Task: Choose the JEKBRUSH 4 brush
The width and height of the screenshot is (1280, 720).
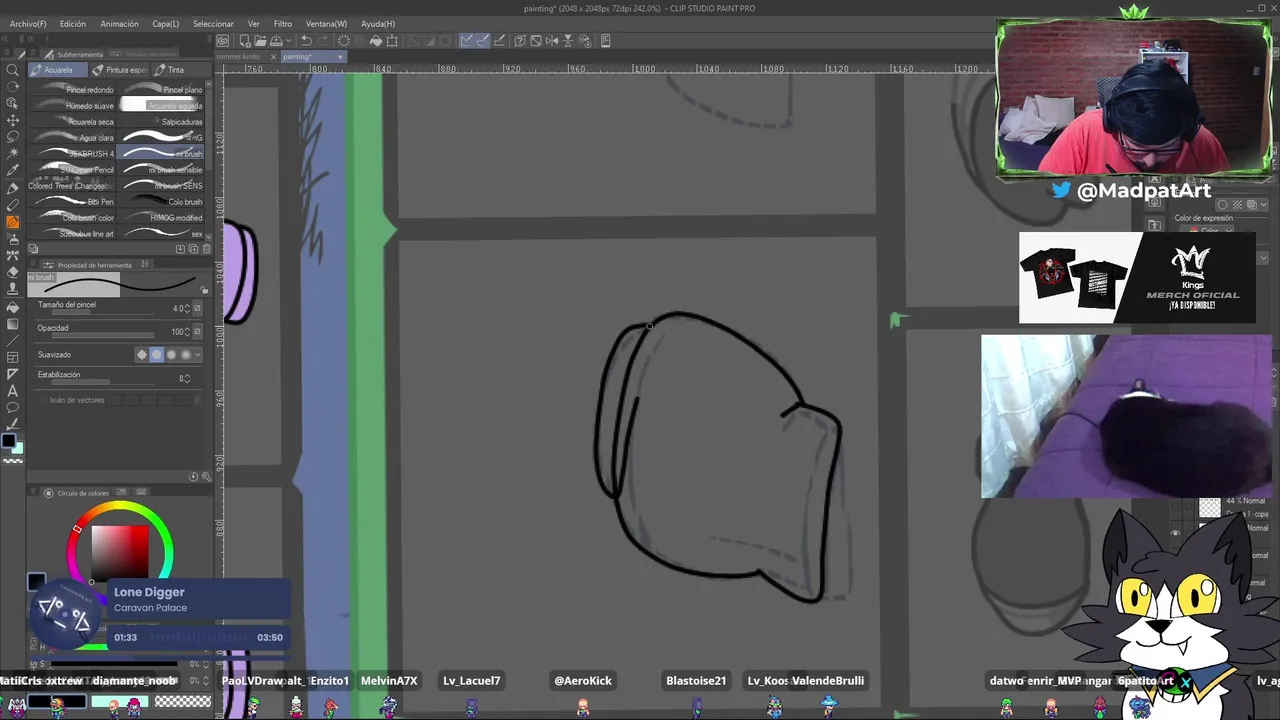Action: 74,154
